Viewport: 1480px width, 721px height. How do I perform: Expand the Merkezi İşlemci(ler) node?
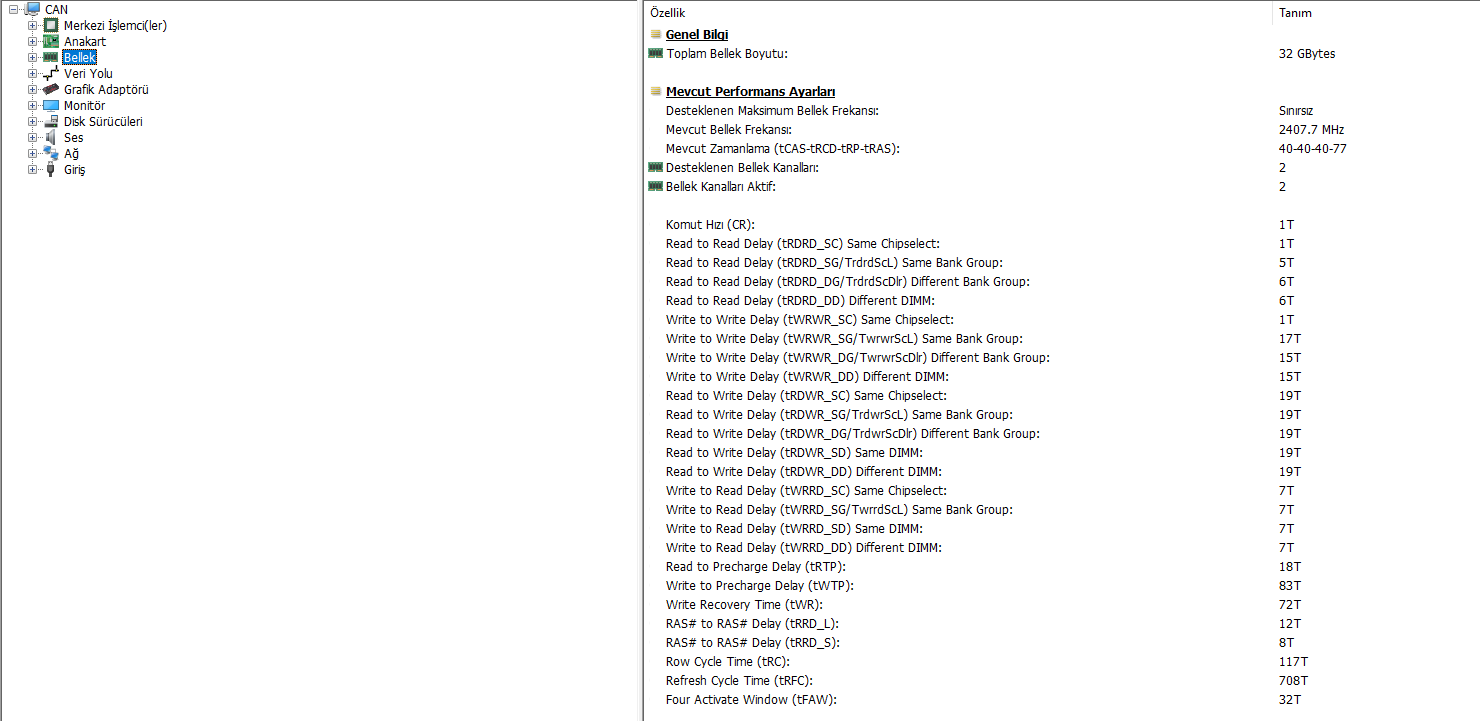[x=32, y=25]
